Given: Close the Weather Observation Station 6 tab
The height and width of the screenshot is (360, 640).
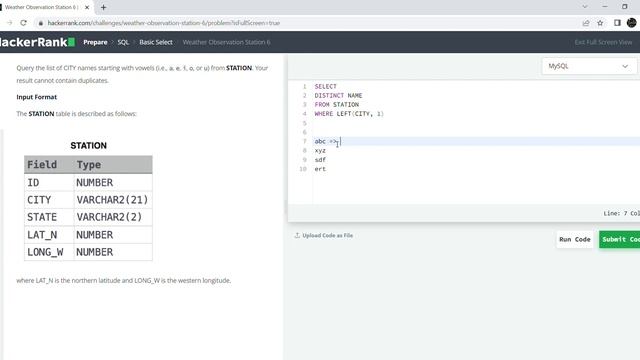Looking at the screenshot, I should (87, 7).
